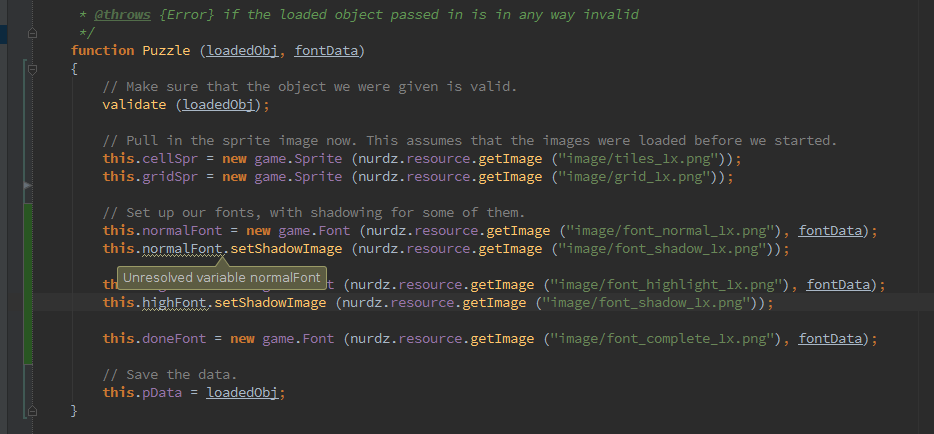This screenshot has height=434, width=934.
Task: Place cursor on the Puzzle function name
Action: click(x=166, y=51)
